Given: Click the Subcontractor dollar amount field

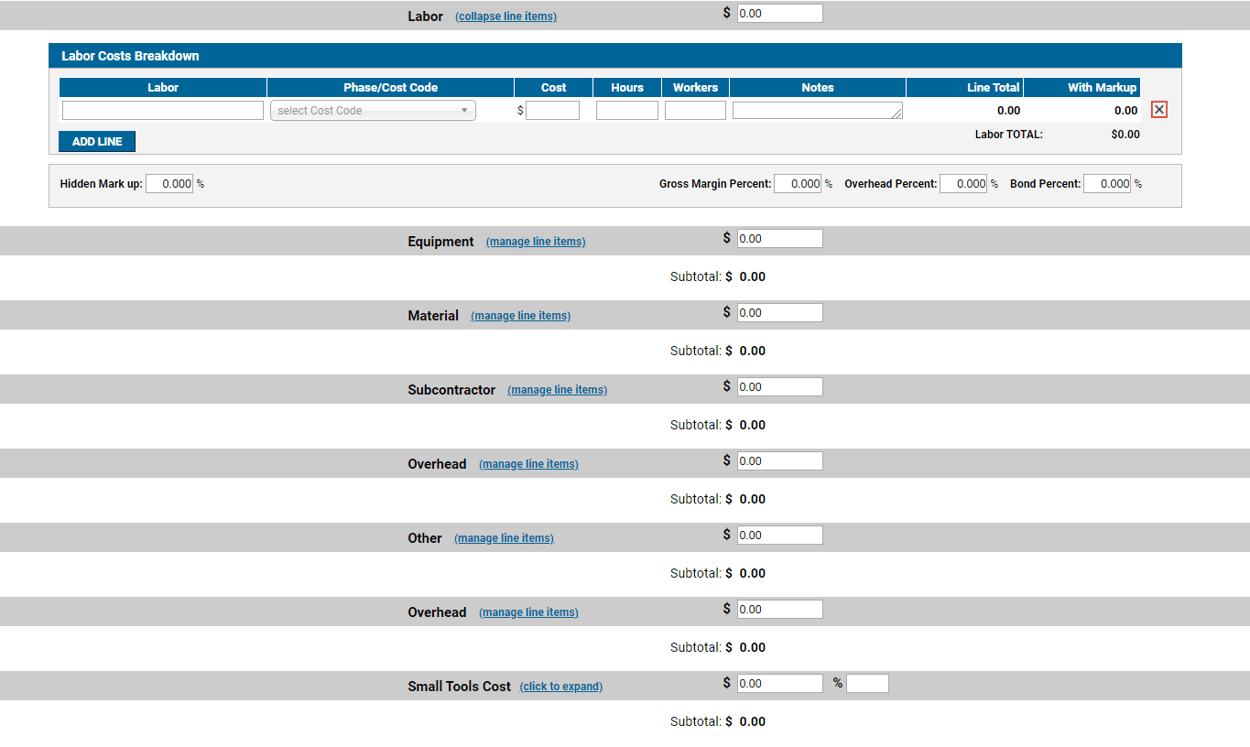Looking at the screenshot, I should (x=780, y=387).
